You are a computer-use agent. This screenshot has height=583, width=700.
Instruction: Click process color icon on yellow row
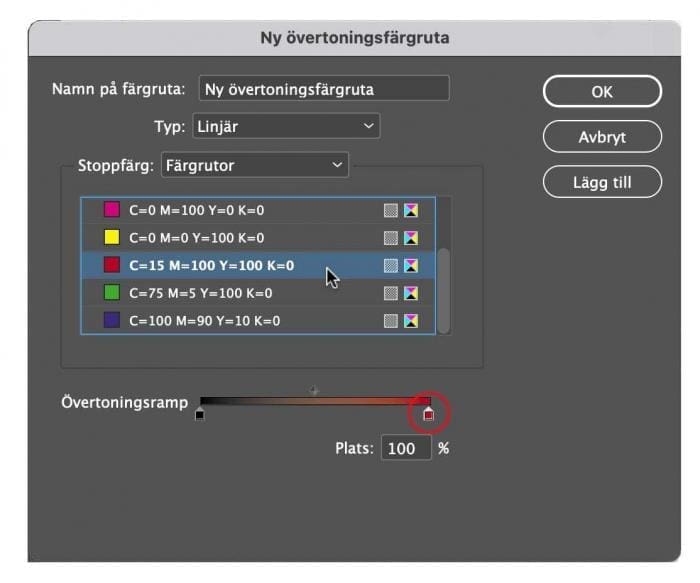pos(391,238)
